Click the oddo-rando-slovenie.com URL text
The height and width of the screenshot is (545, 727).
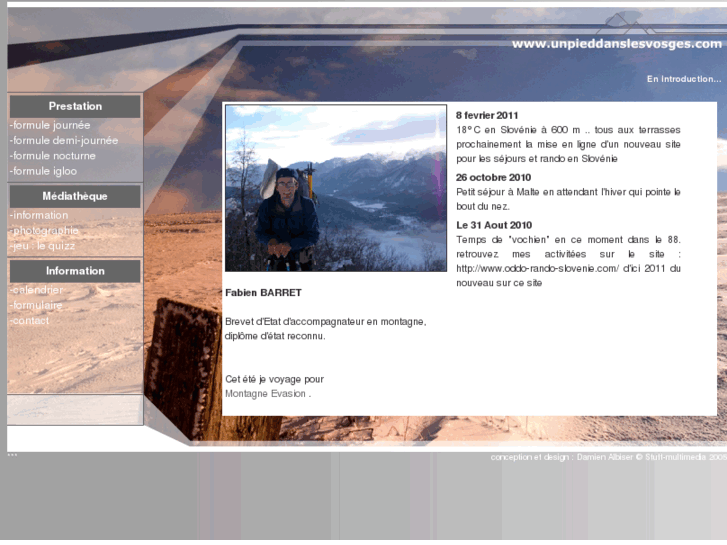pos(537,269)
